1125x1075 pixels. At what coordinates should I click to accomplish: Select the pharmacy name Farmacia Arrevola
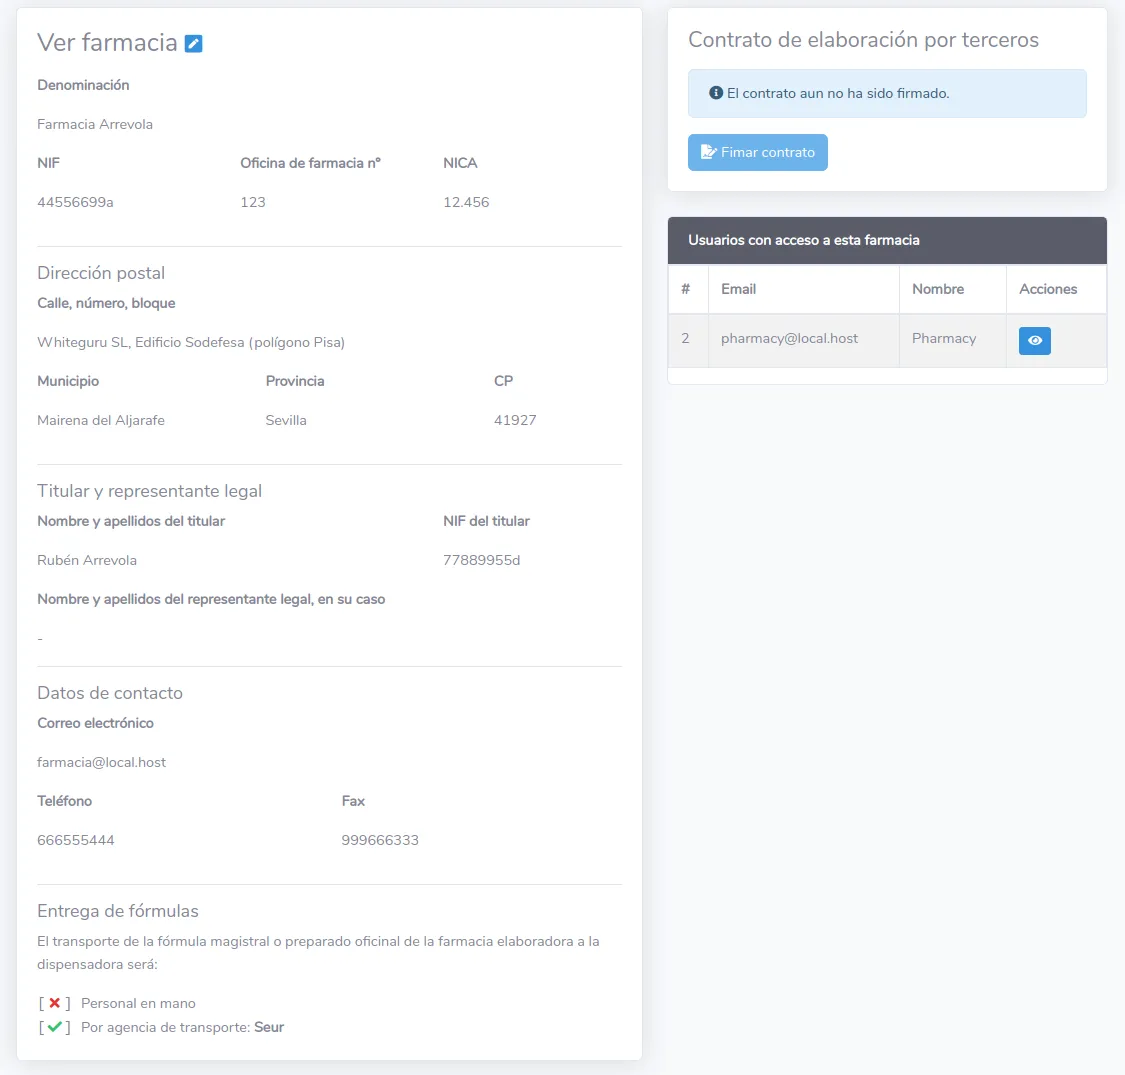pyautogui.click(x=95, y=124)
